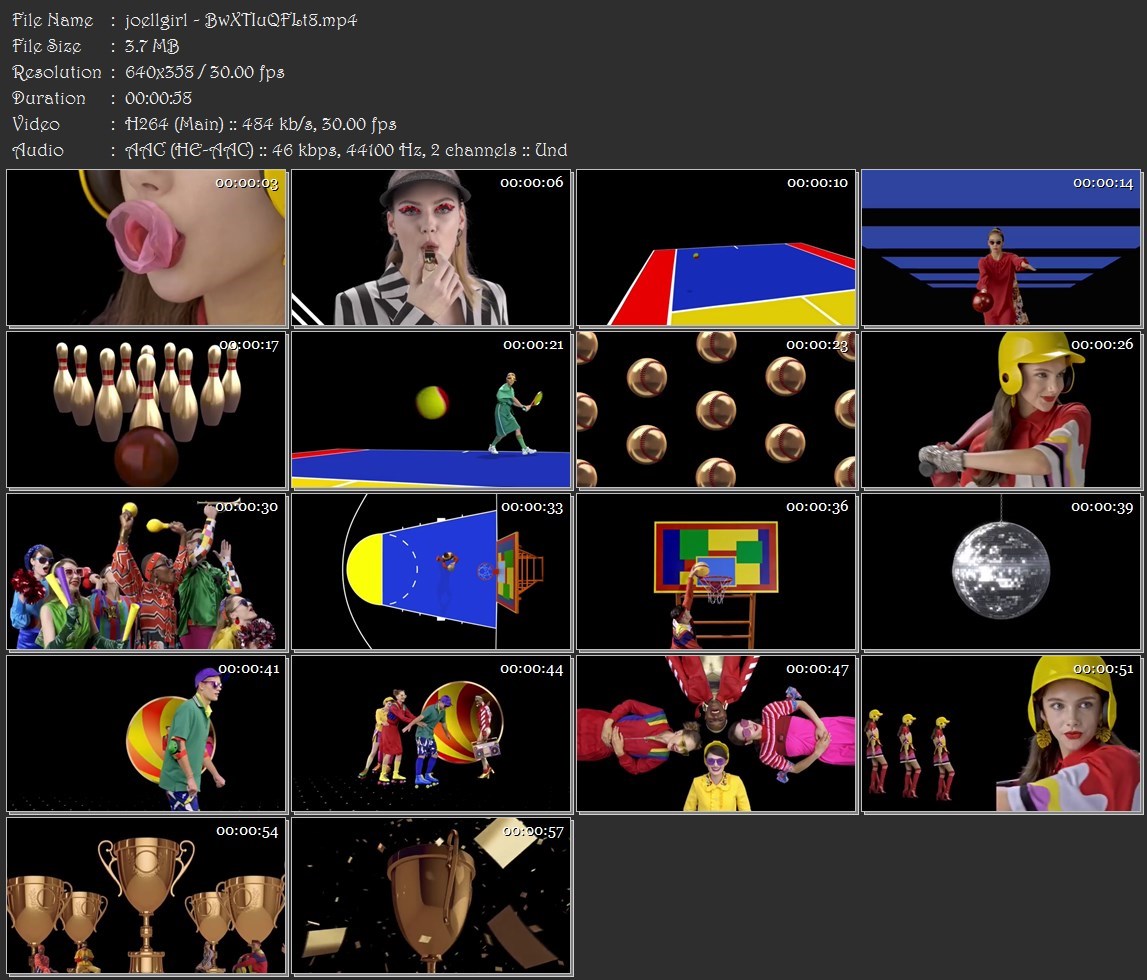This screenshot has height=980, width=1147.
Task: Select the golden baseballs thumbnail at 00:00:23
Action: click(716, 410)
